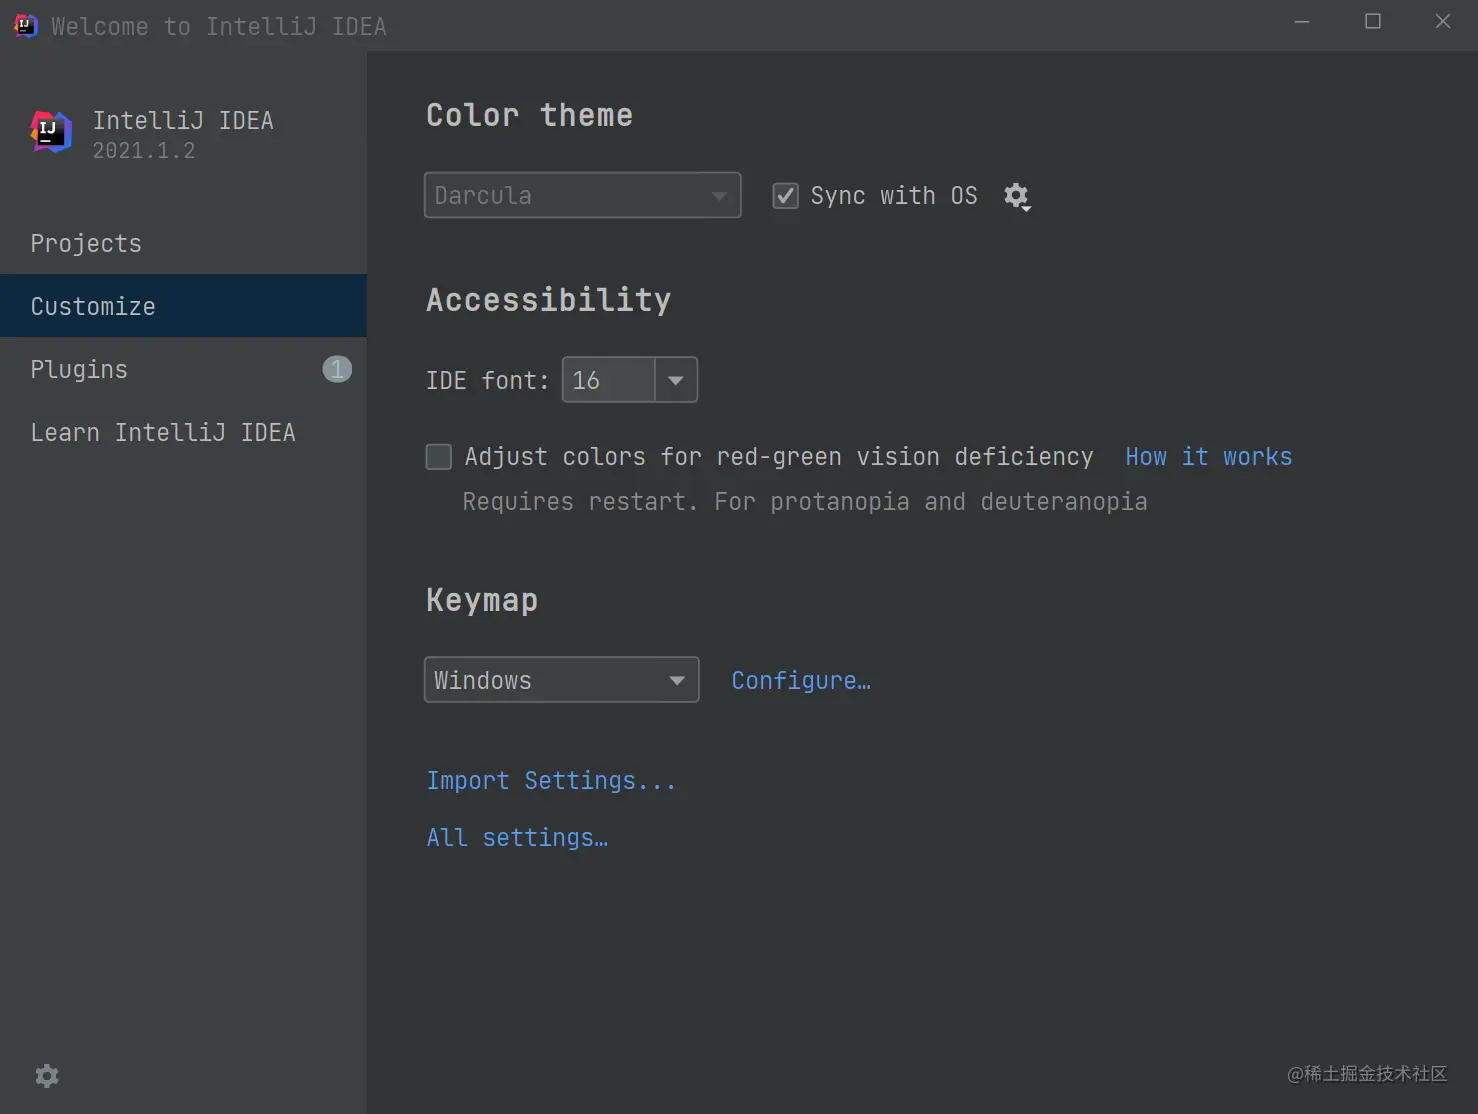This screenshot has height=1114, width=1478.
Task: Minimize the Welcome window
Action: pyautogui.click(x=1302, y=22)
